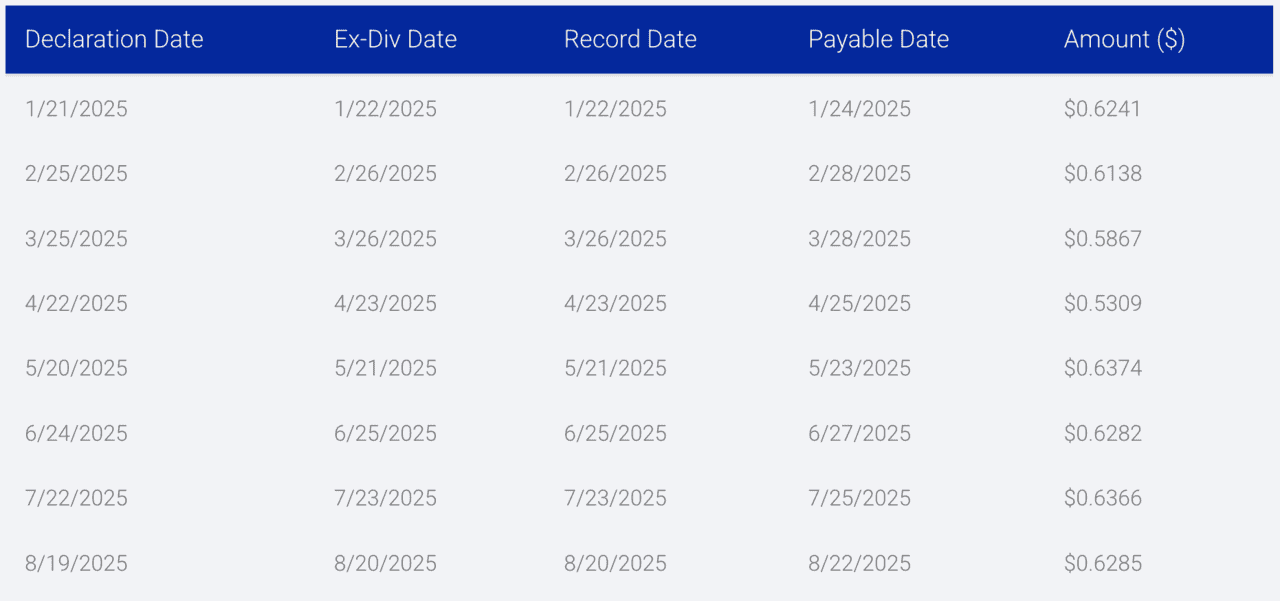Click the $0.5309 dividend amount
This screenshot has width=1280, height=601.
(1102, 304)
